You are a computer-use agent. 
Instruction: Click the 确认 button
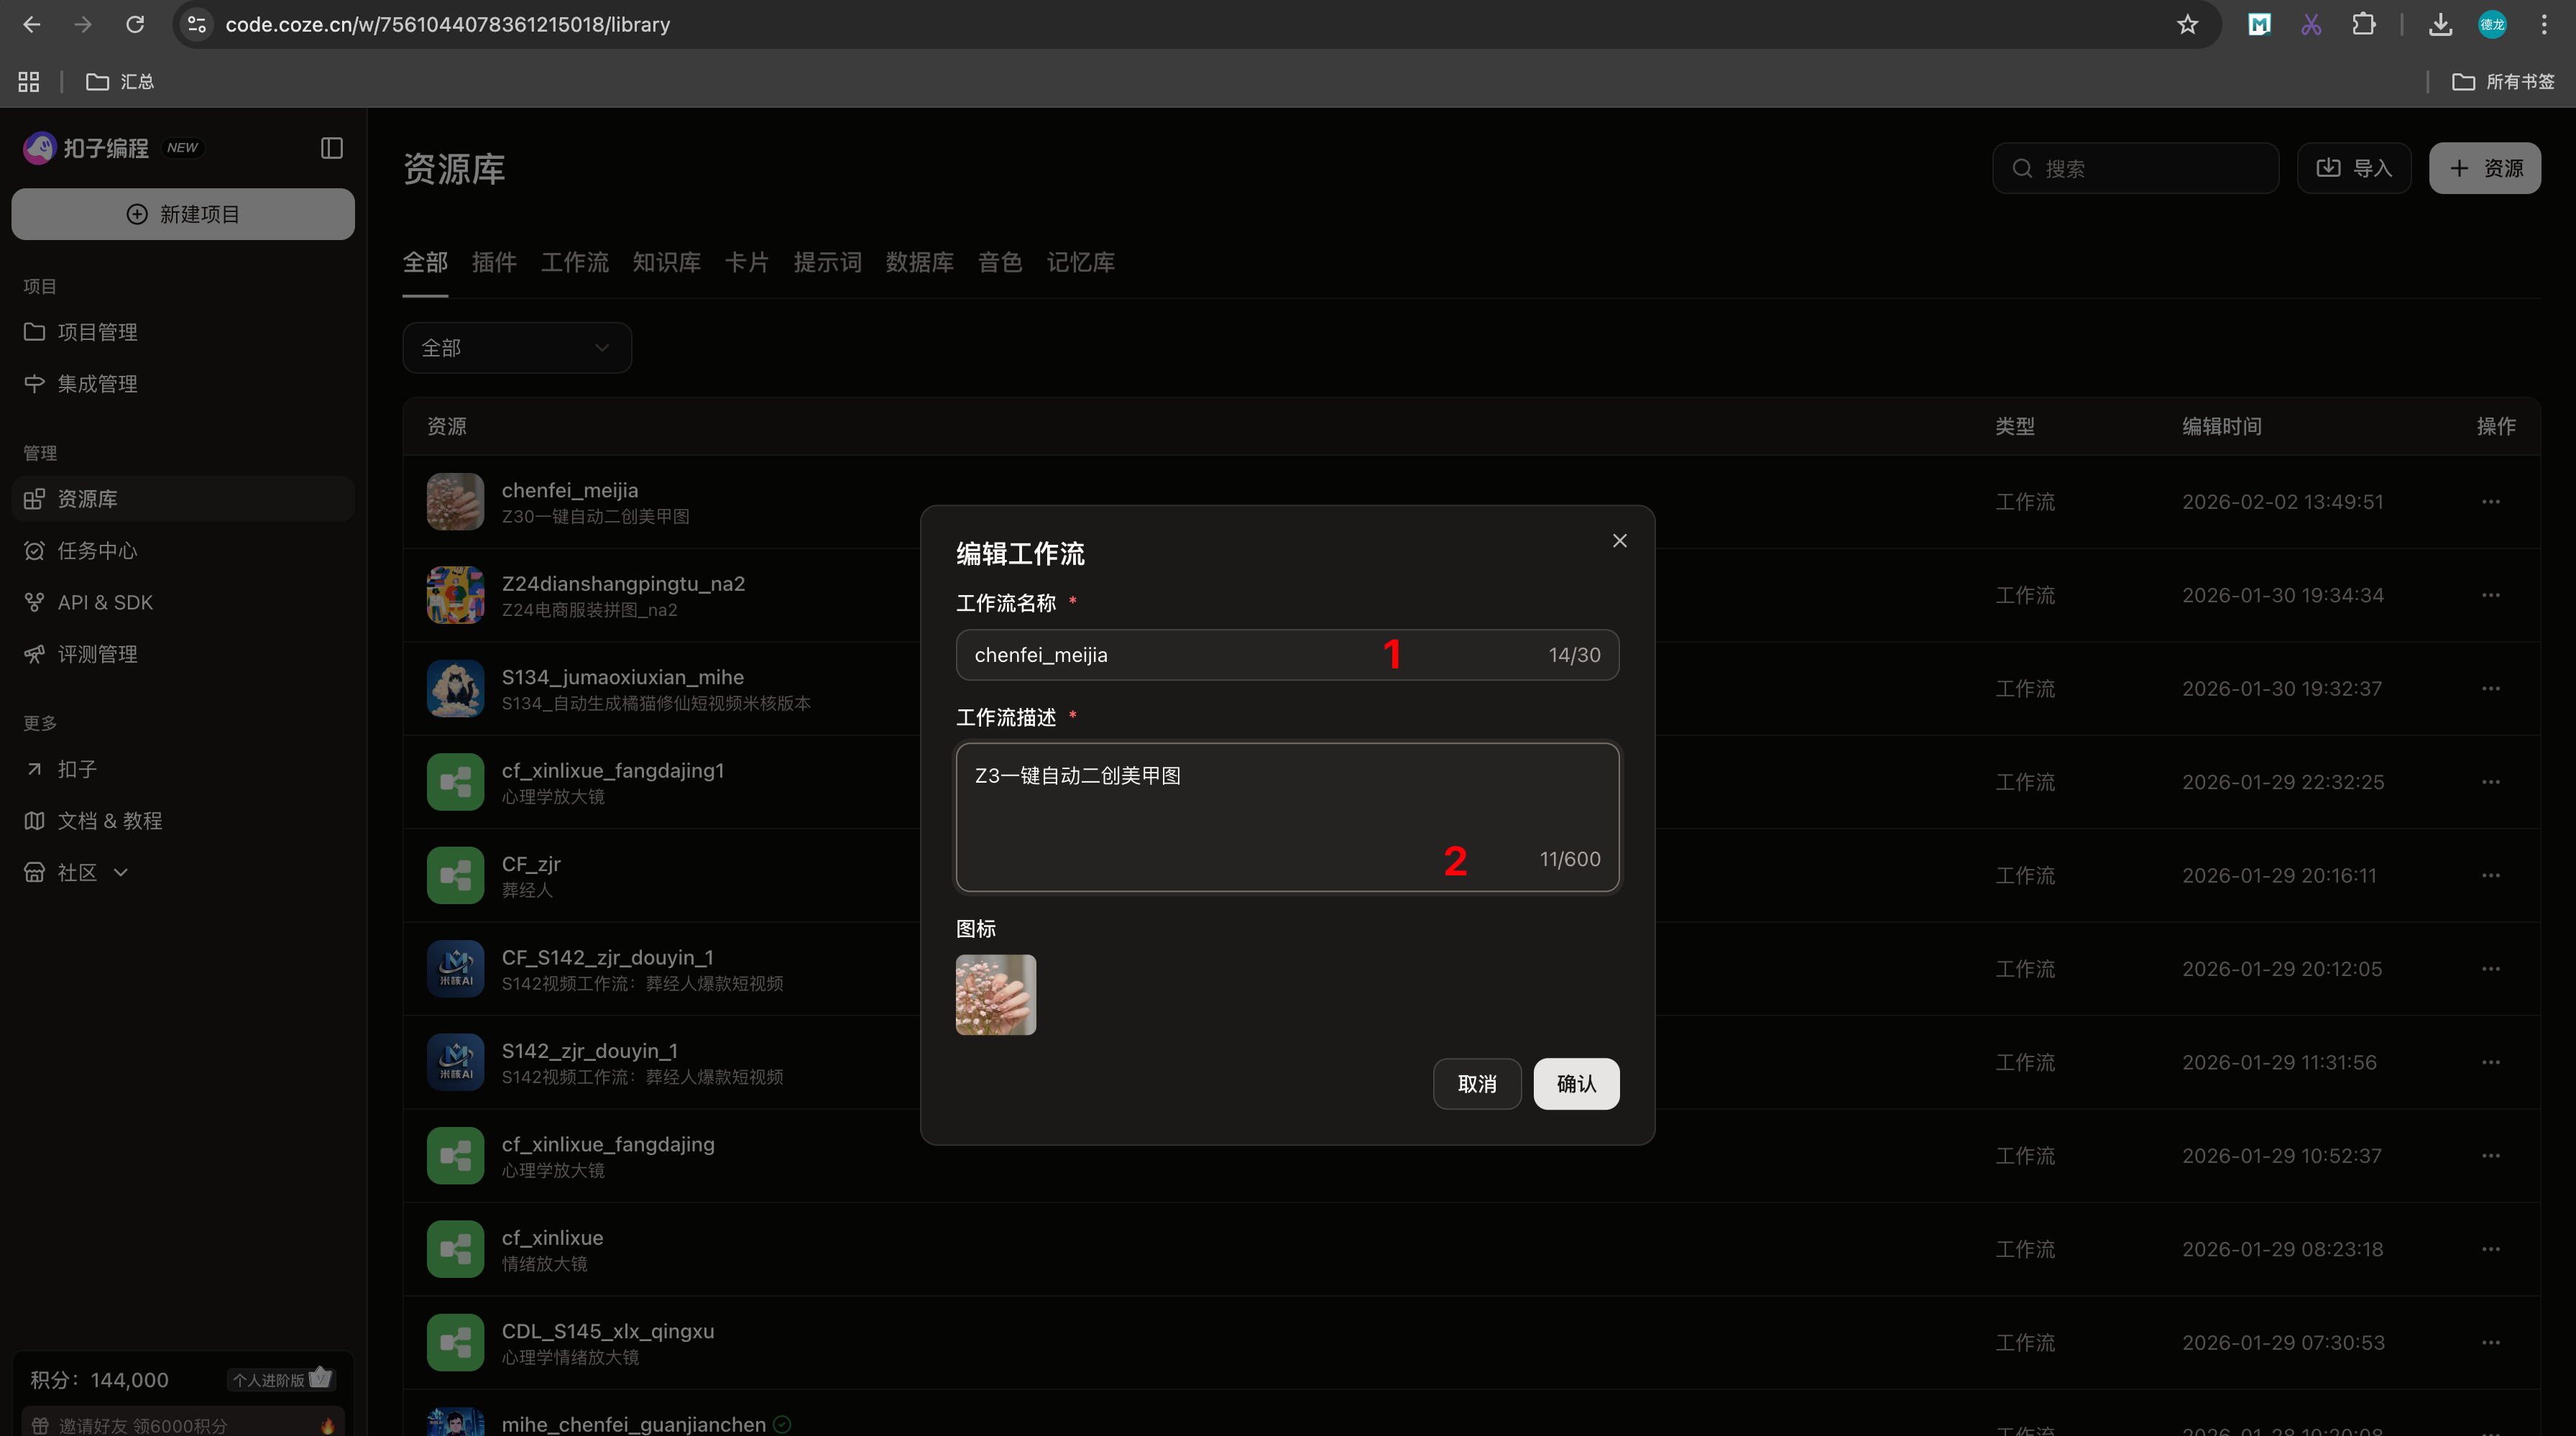1575,1083
